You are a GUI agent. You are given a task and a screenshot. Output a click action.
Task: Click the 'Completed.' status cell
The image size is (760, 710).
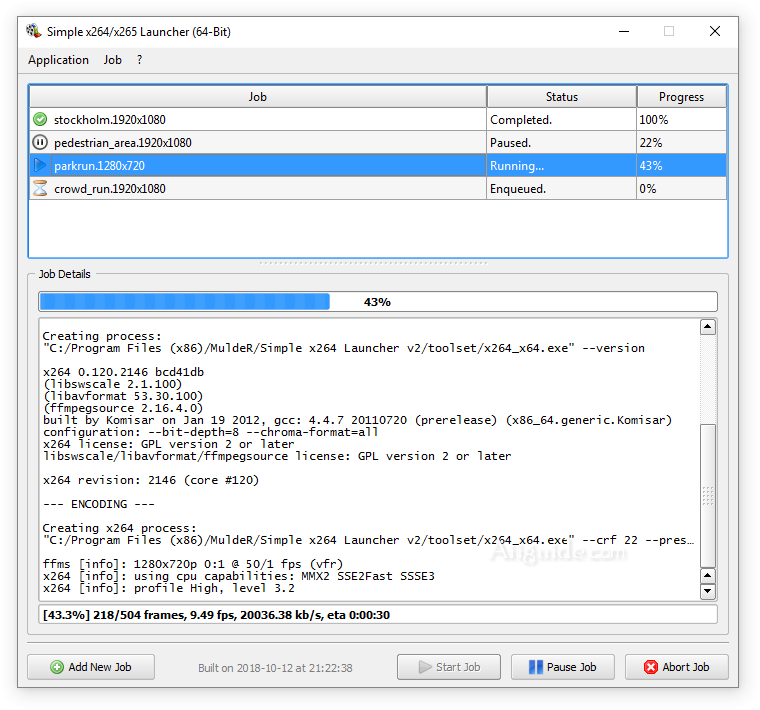562,120
